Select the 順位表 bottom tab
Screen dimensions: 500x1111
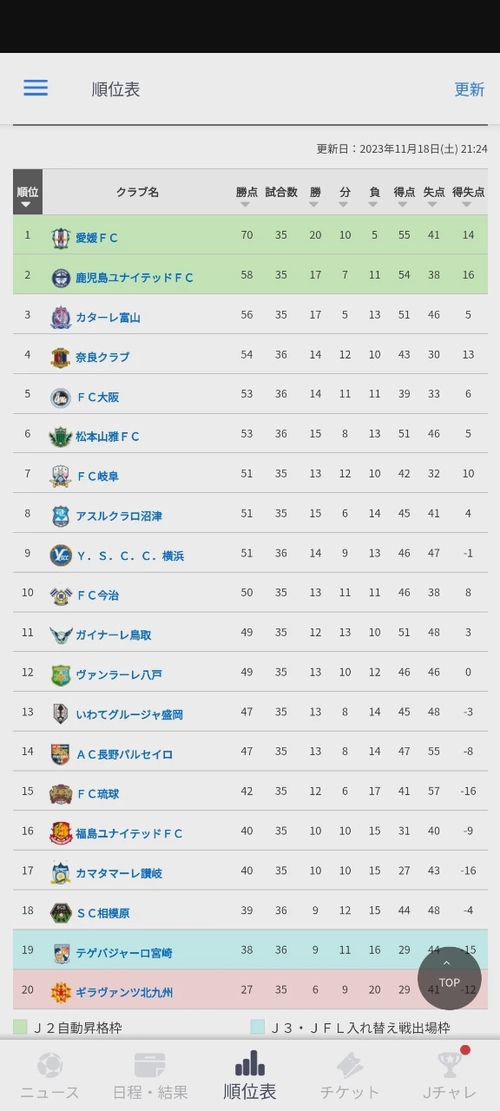pyautogui.click(x=250, y=1076)
